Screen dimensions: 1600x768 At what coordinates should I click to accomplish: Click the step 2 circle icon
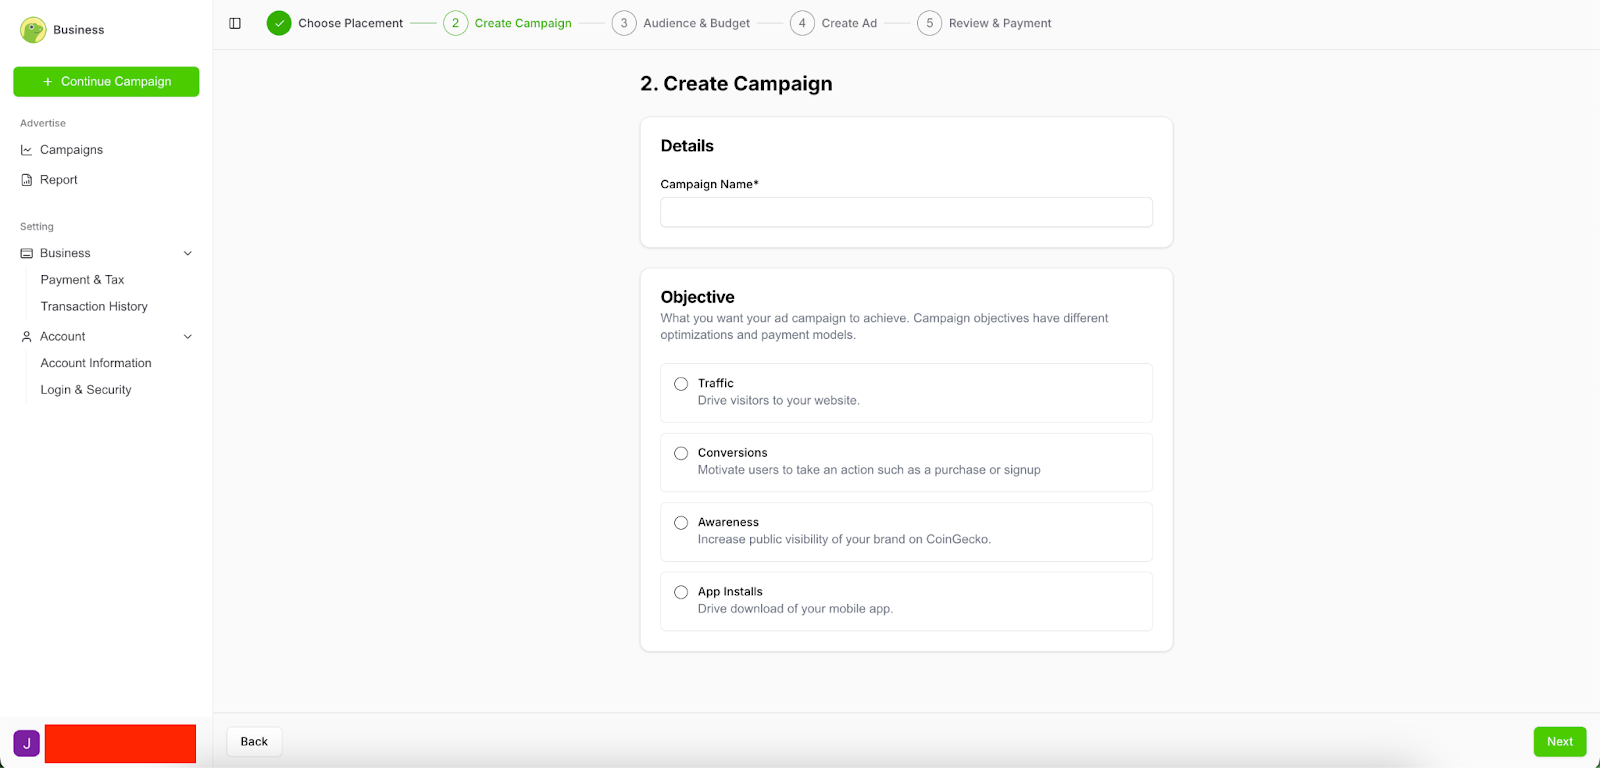(456, 23)
